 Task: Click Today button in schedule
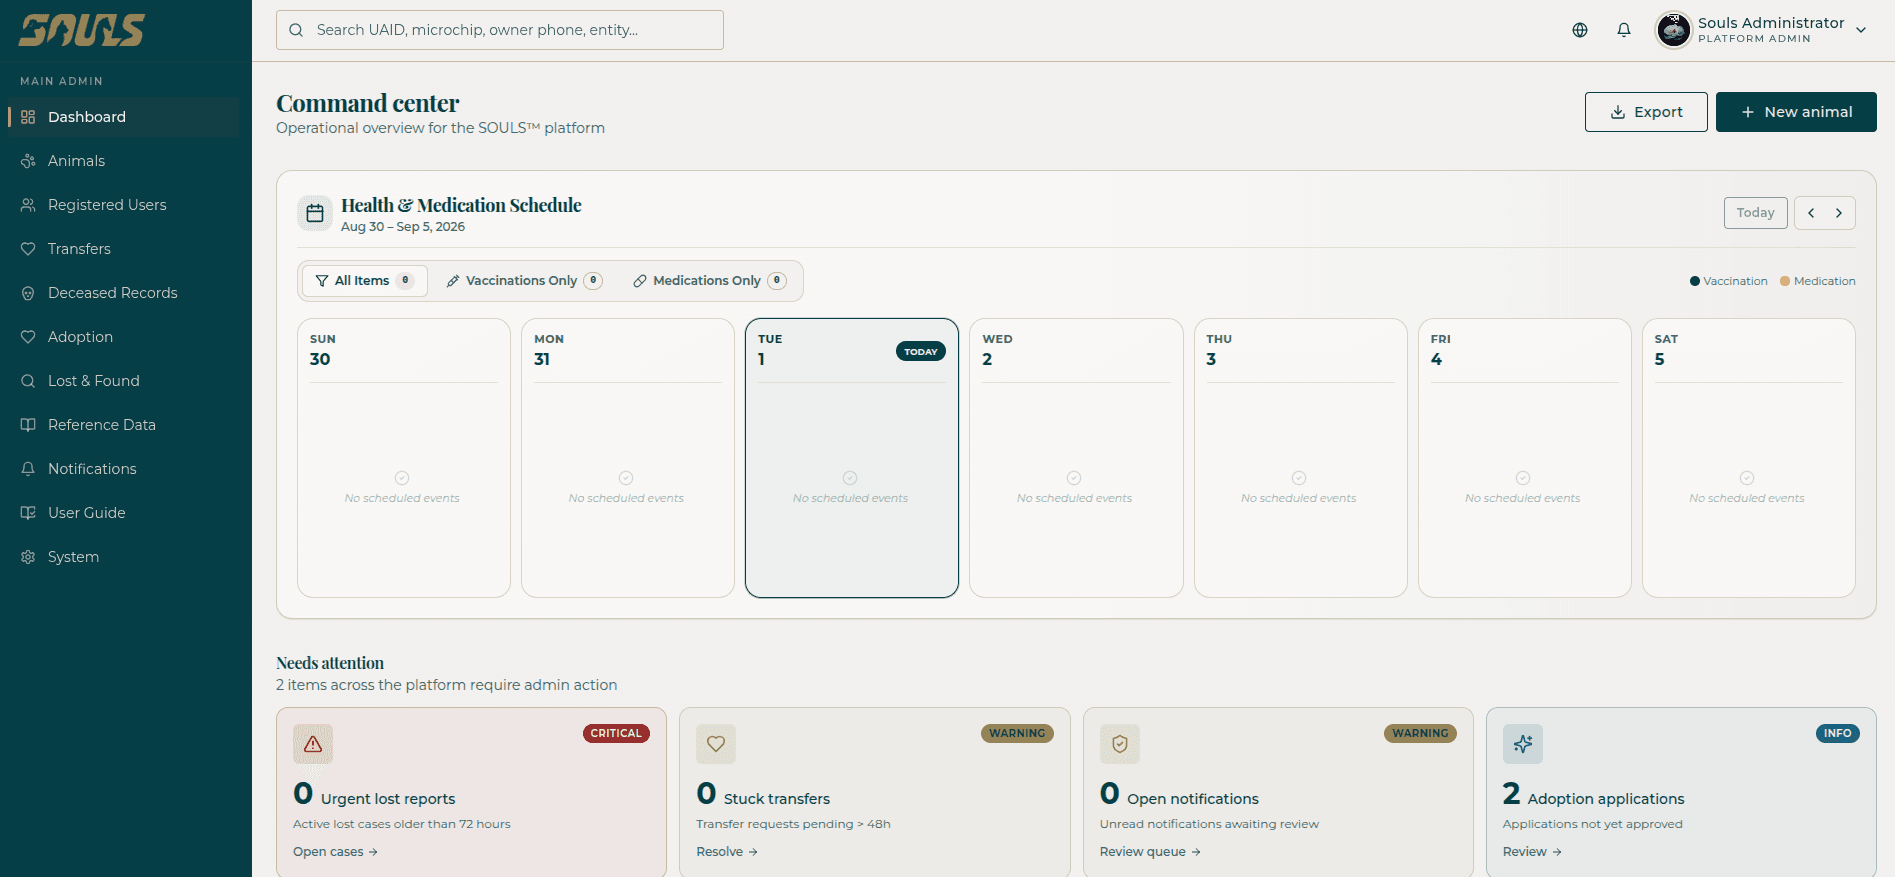point(1755,213)
